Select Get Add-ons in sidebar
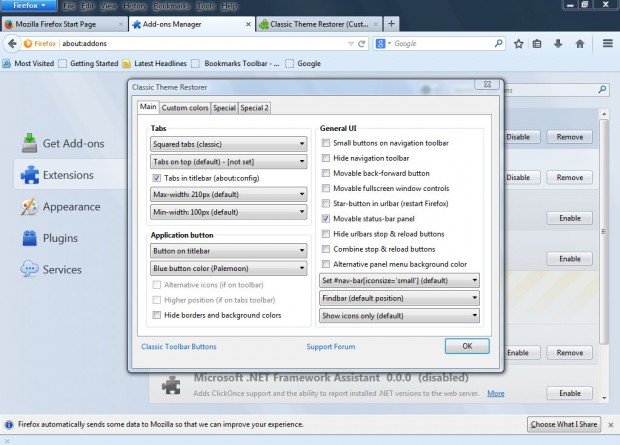This screenshot has height=445, width=620. tap(63, 143)
